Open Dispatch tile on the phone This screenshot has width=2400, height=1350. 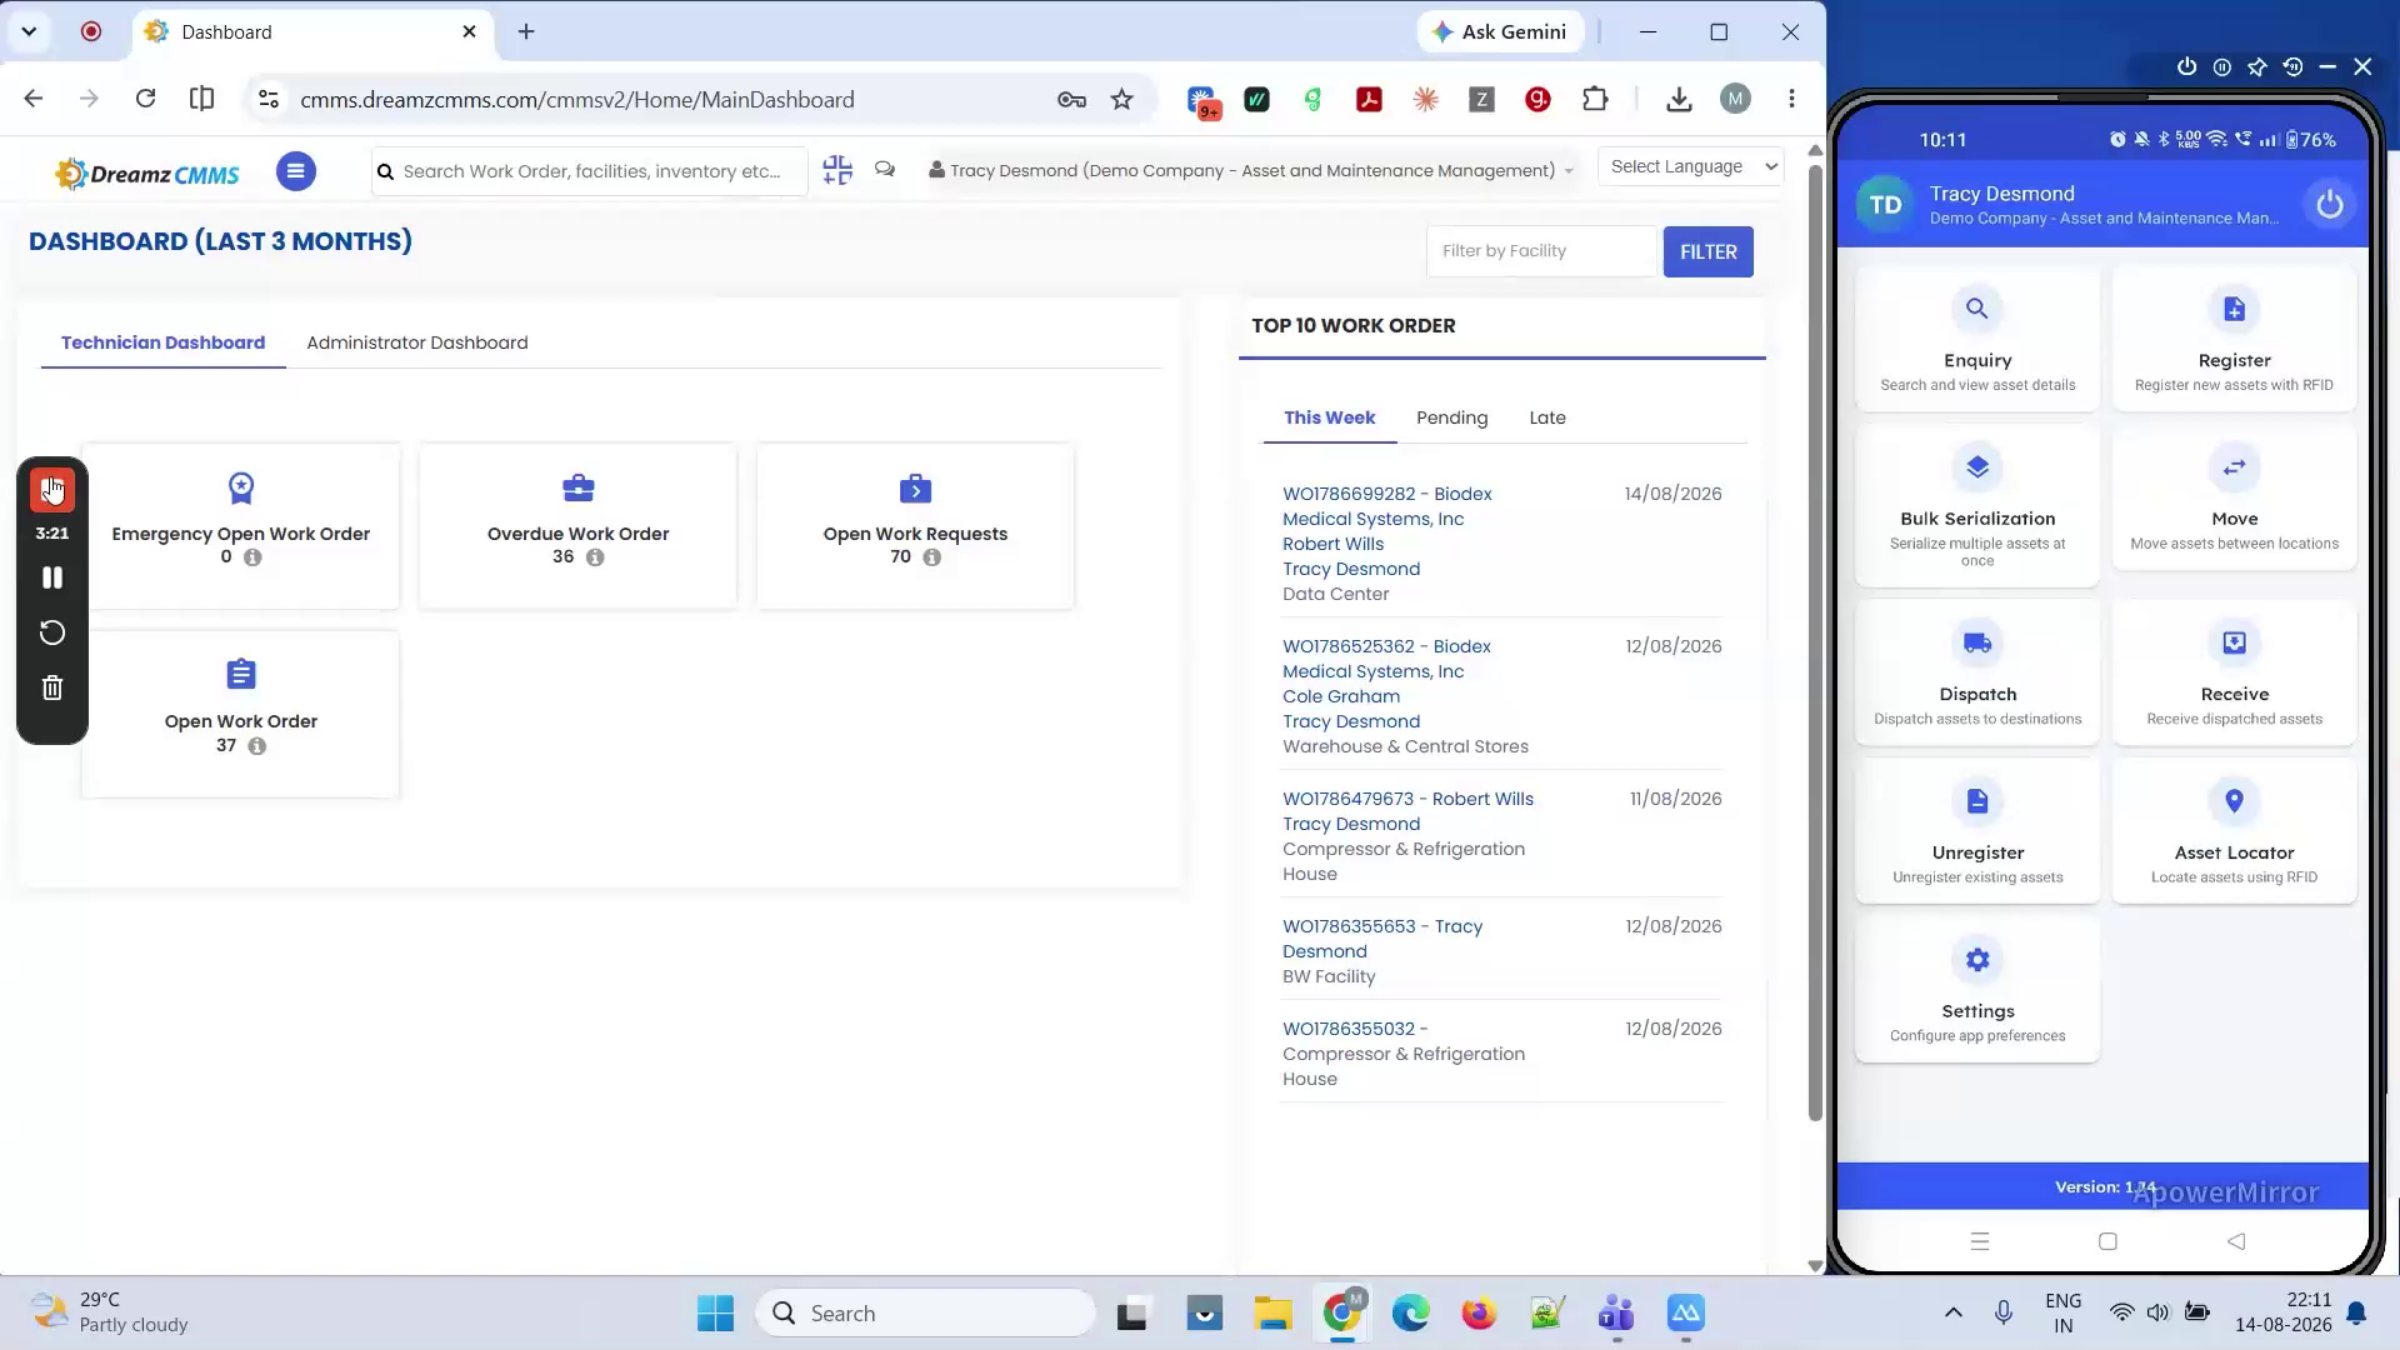pyautogui.click(x=1977, y=672)
